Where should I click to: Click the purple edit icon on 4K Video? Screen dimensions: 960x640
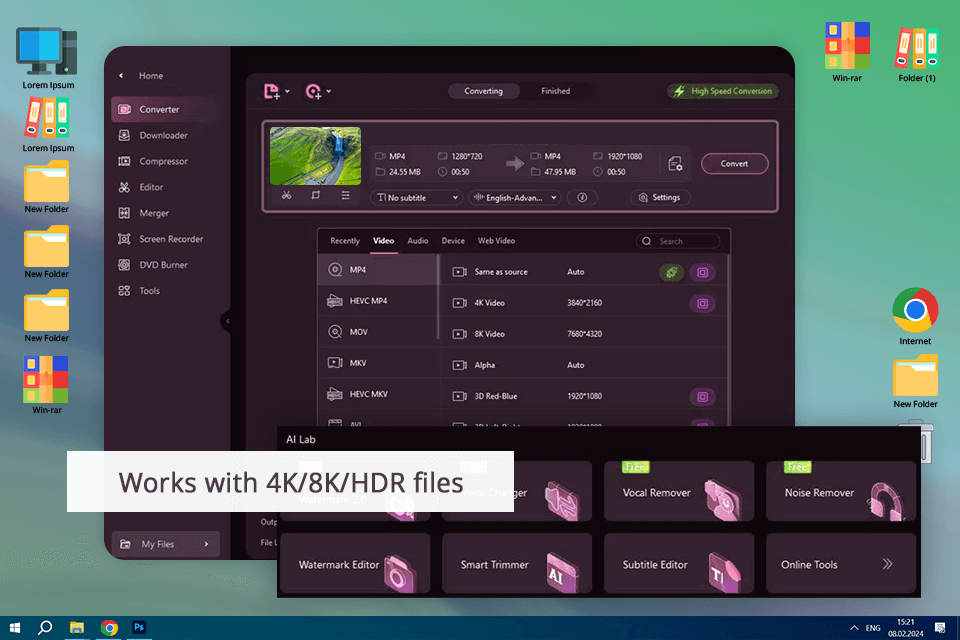click(x=702, y=304)
